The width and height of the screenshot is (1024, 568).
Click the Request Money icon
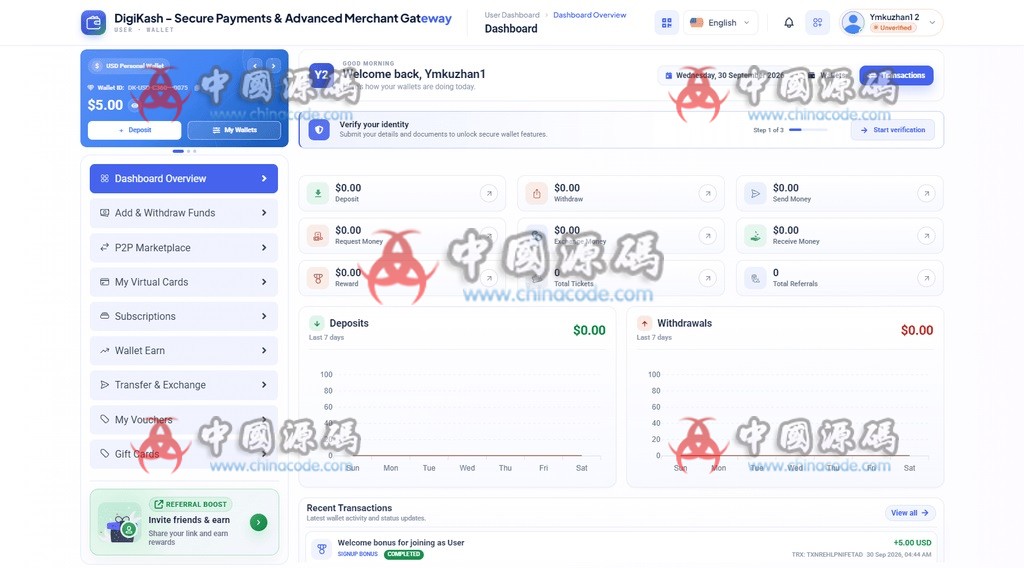(x=318, y=236)
